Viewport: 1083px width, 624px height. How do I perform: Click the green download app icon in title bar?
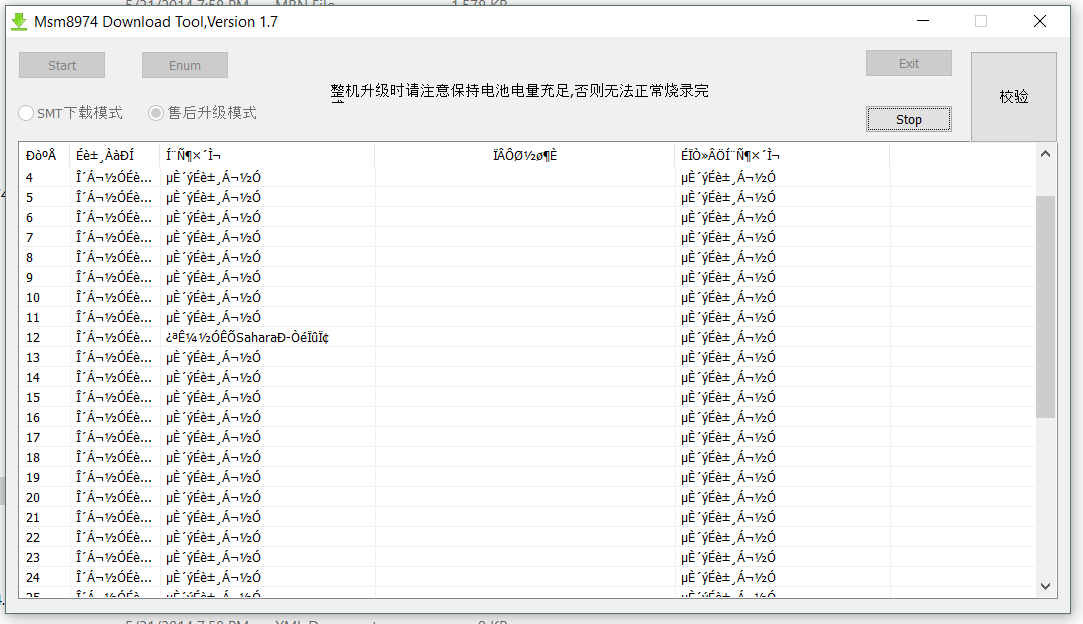click(19, 22)
